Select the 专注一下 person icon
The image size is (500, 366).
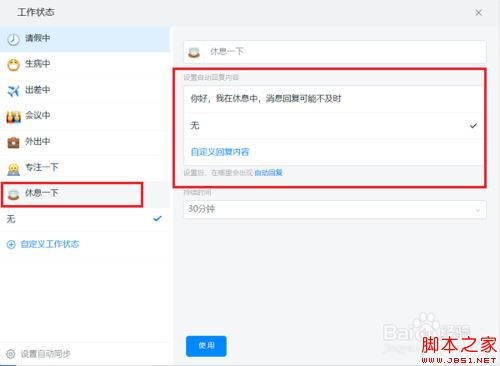[x=13, y=169]
